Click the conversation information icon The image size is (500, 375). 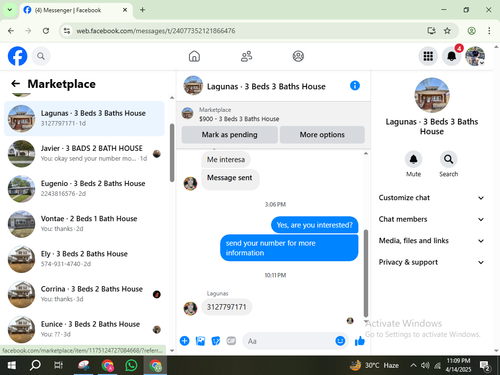tap(355, 86)
